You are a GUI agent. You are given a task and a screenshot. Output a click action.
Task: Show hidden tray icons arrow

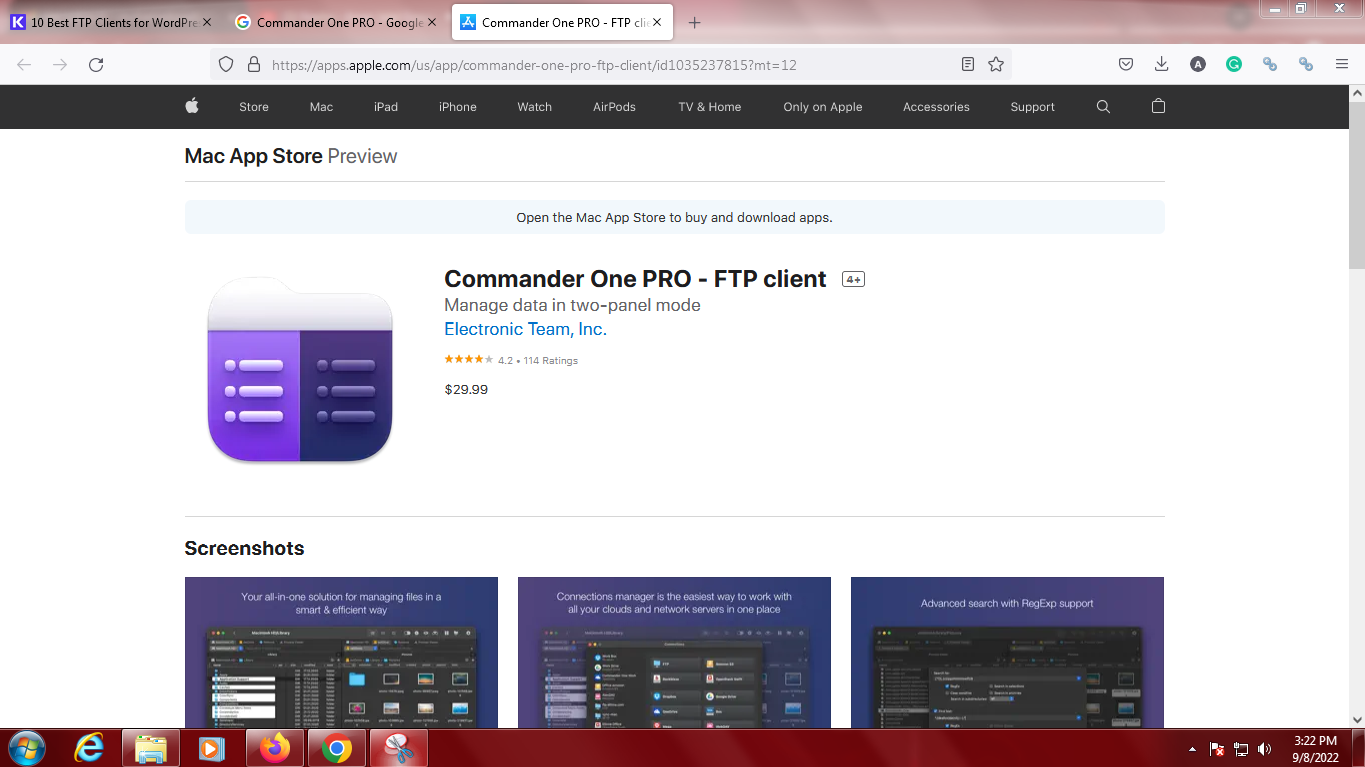tap(1192, 749)
